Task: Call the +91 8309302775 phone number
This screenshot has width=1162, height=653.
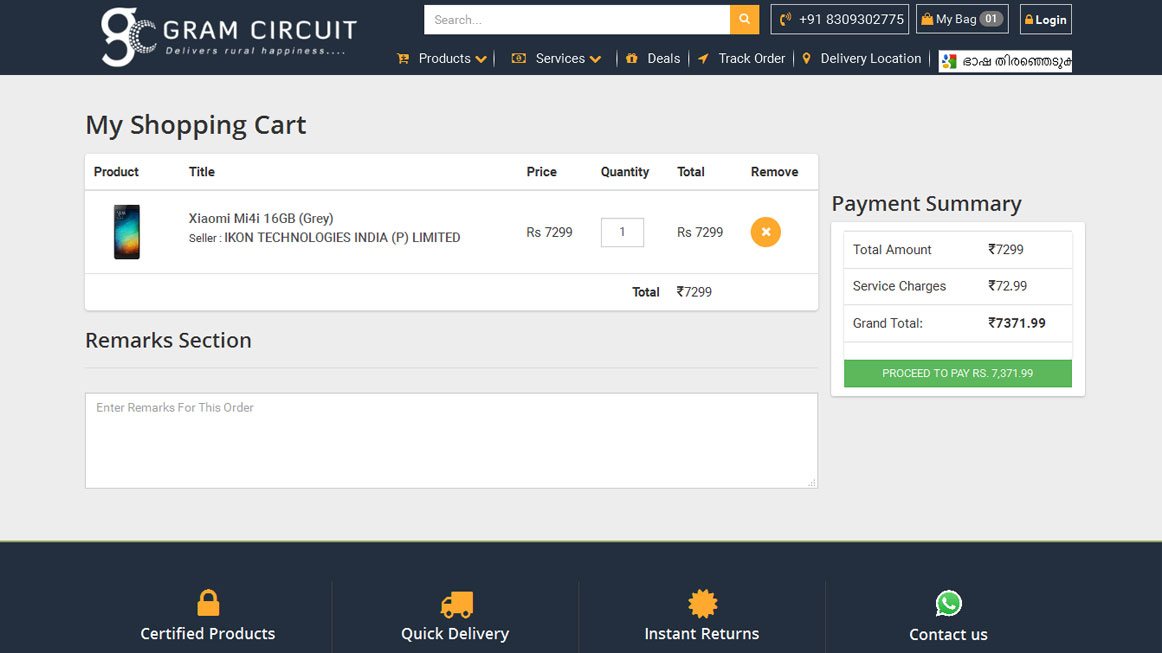Action: click(x=840, y=19)
